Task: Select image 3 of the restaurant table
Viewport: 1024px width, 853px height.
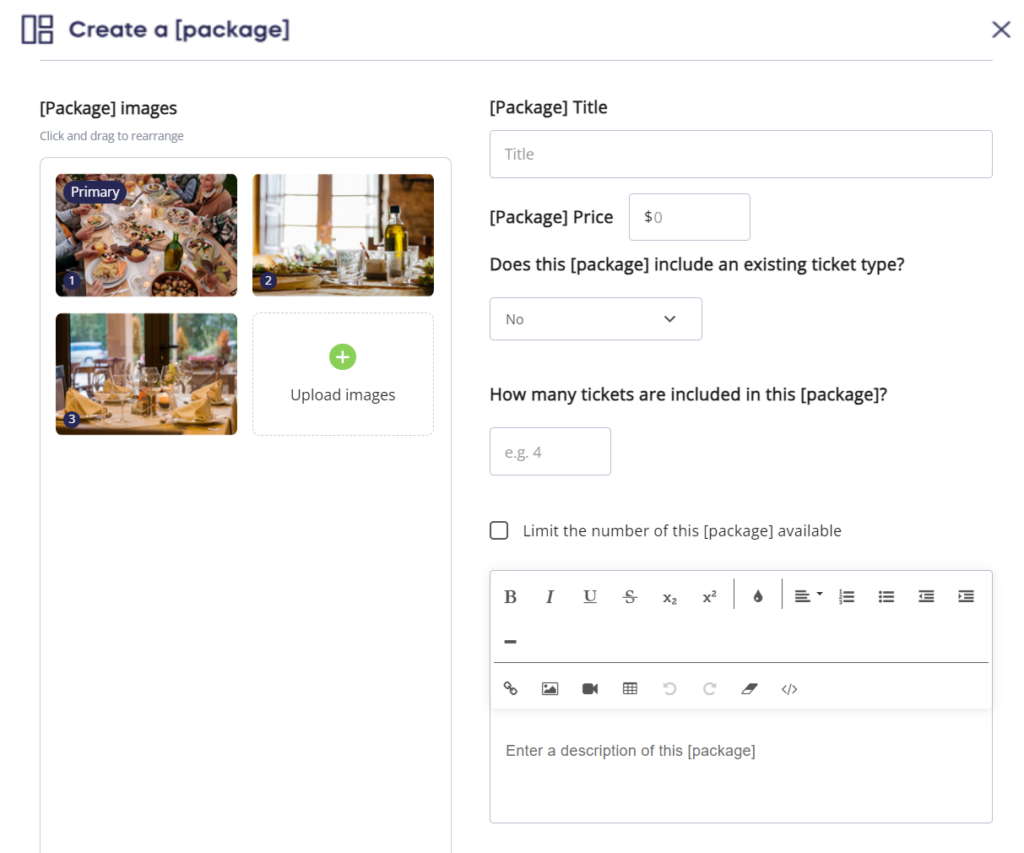Action: coord(146,374)
